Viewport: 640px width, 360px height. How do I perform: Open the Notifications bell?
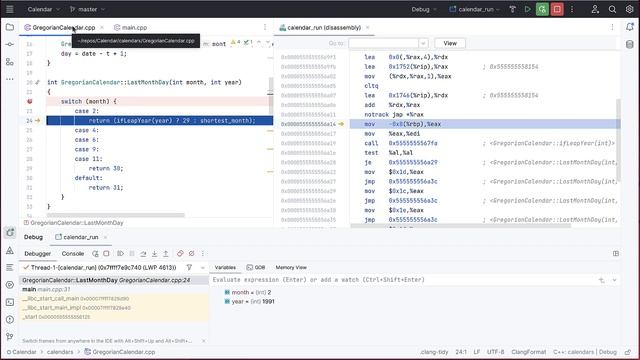[x=630, y=27]
